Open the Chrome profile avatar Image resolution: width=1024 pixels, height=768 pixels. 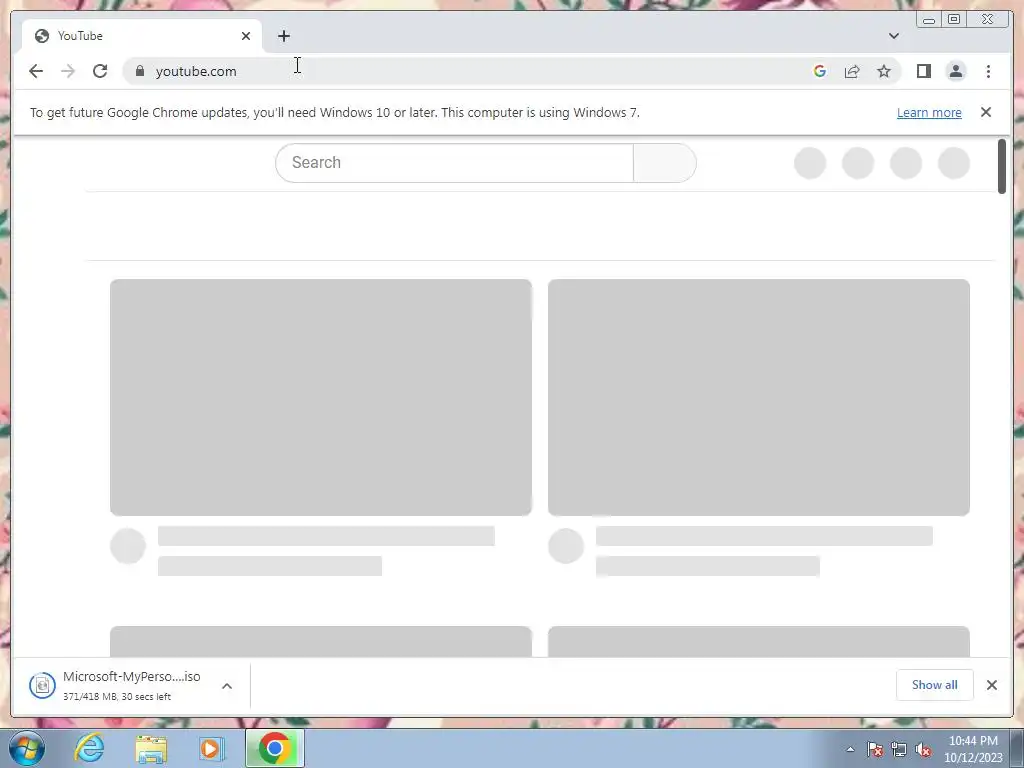tap(955, 71)
